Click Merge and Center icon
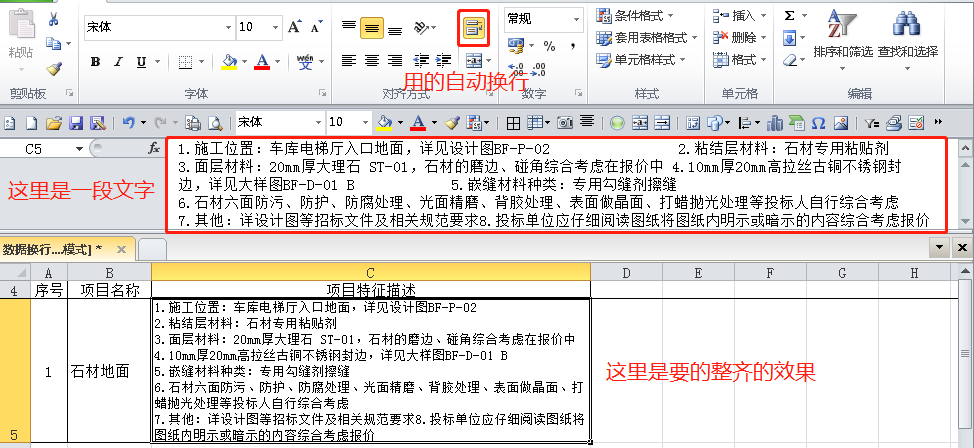The height and width of the screenshot is (448, 974). click(x=473, y=60)
